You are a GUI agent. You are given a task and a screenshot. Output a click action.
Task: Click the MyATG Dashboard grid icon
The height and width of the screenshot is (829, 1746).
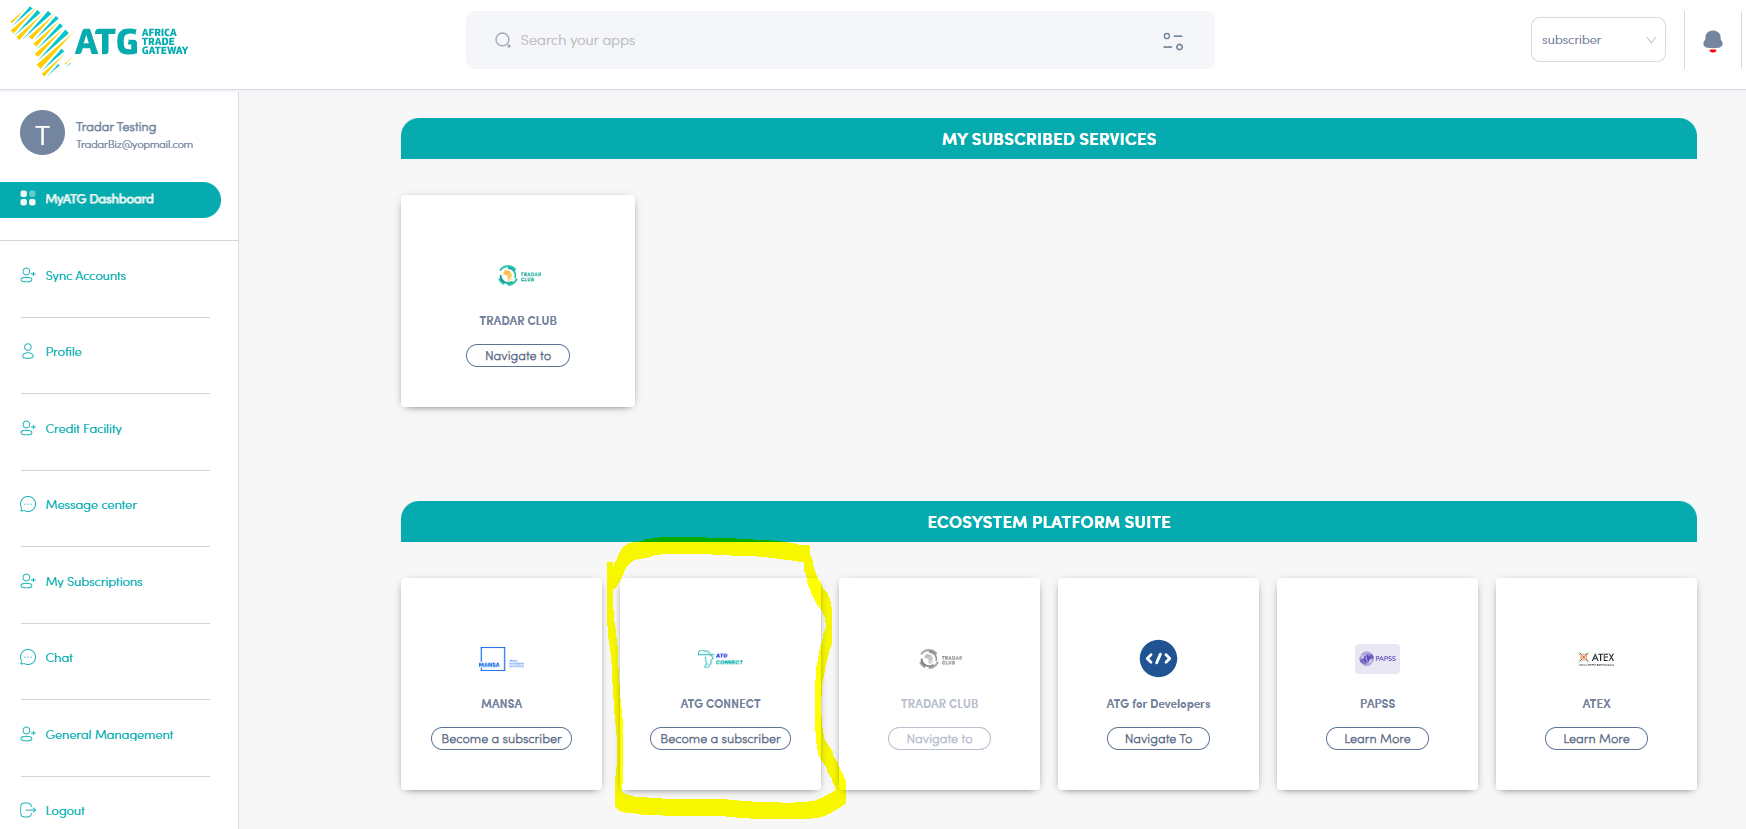tap(28, 199)
